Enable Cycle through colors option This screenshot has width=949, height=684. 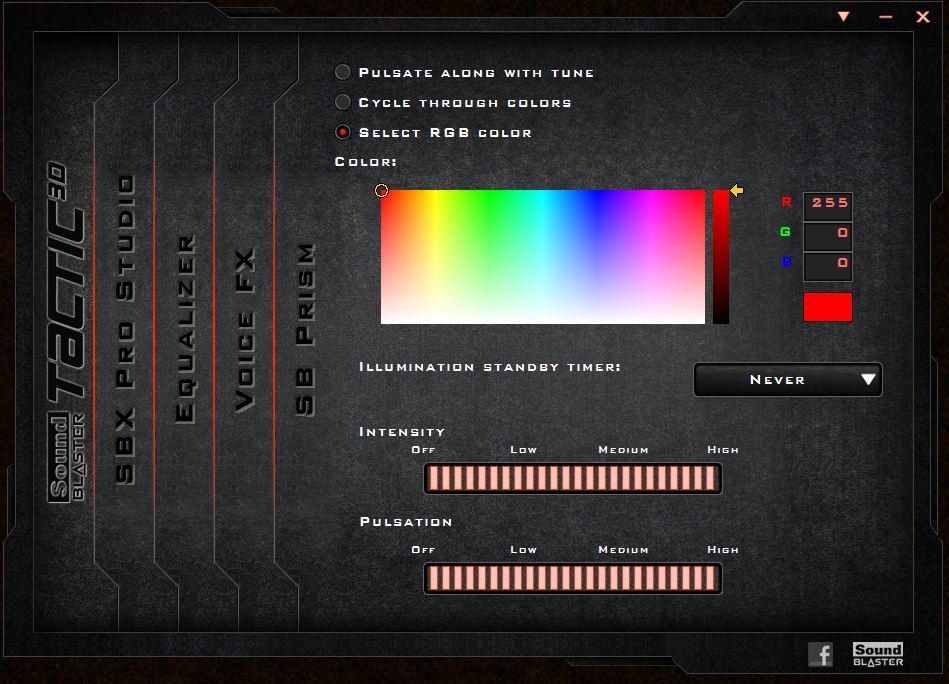pyautogui.click(x=343, y=102)
